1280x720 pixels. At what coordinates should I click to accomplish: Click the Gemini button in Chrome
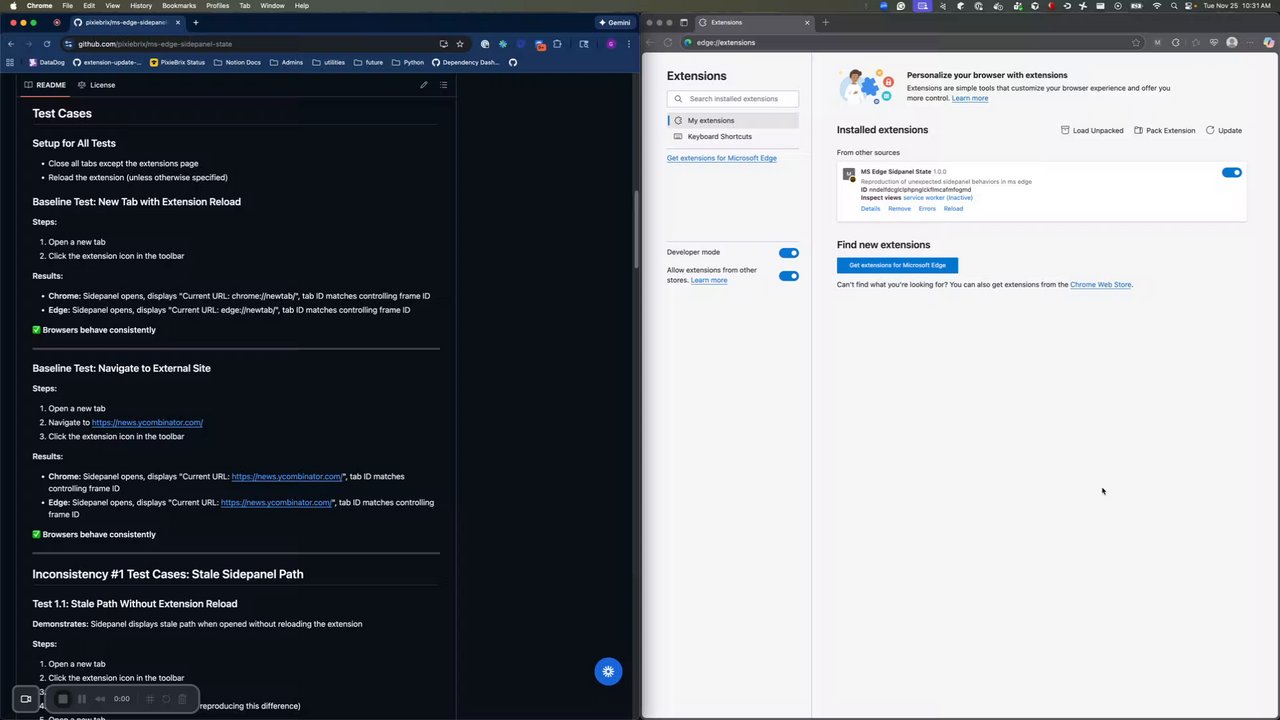[615, 22]
